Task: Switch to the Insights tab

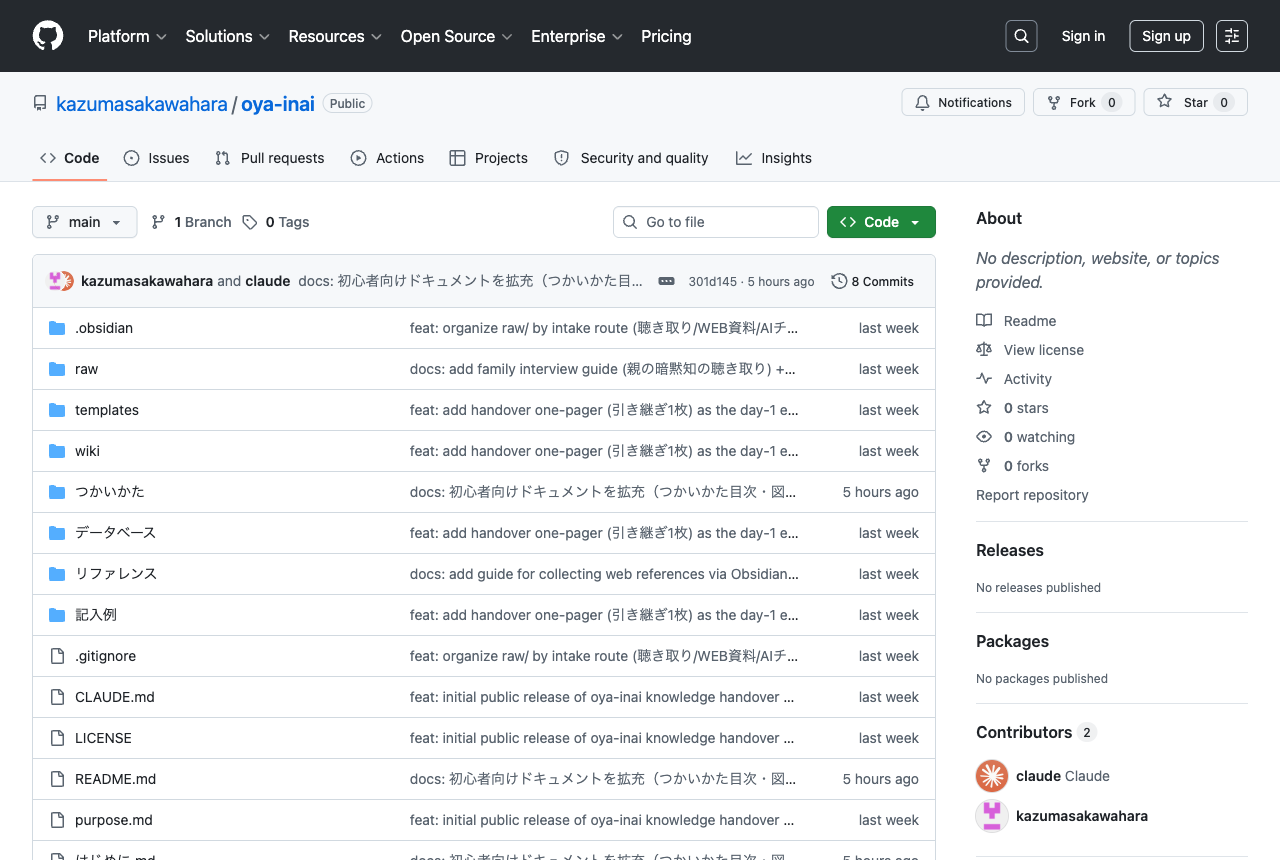Action: pyautogui.click(x=774, y=158)
